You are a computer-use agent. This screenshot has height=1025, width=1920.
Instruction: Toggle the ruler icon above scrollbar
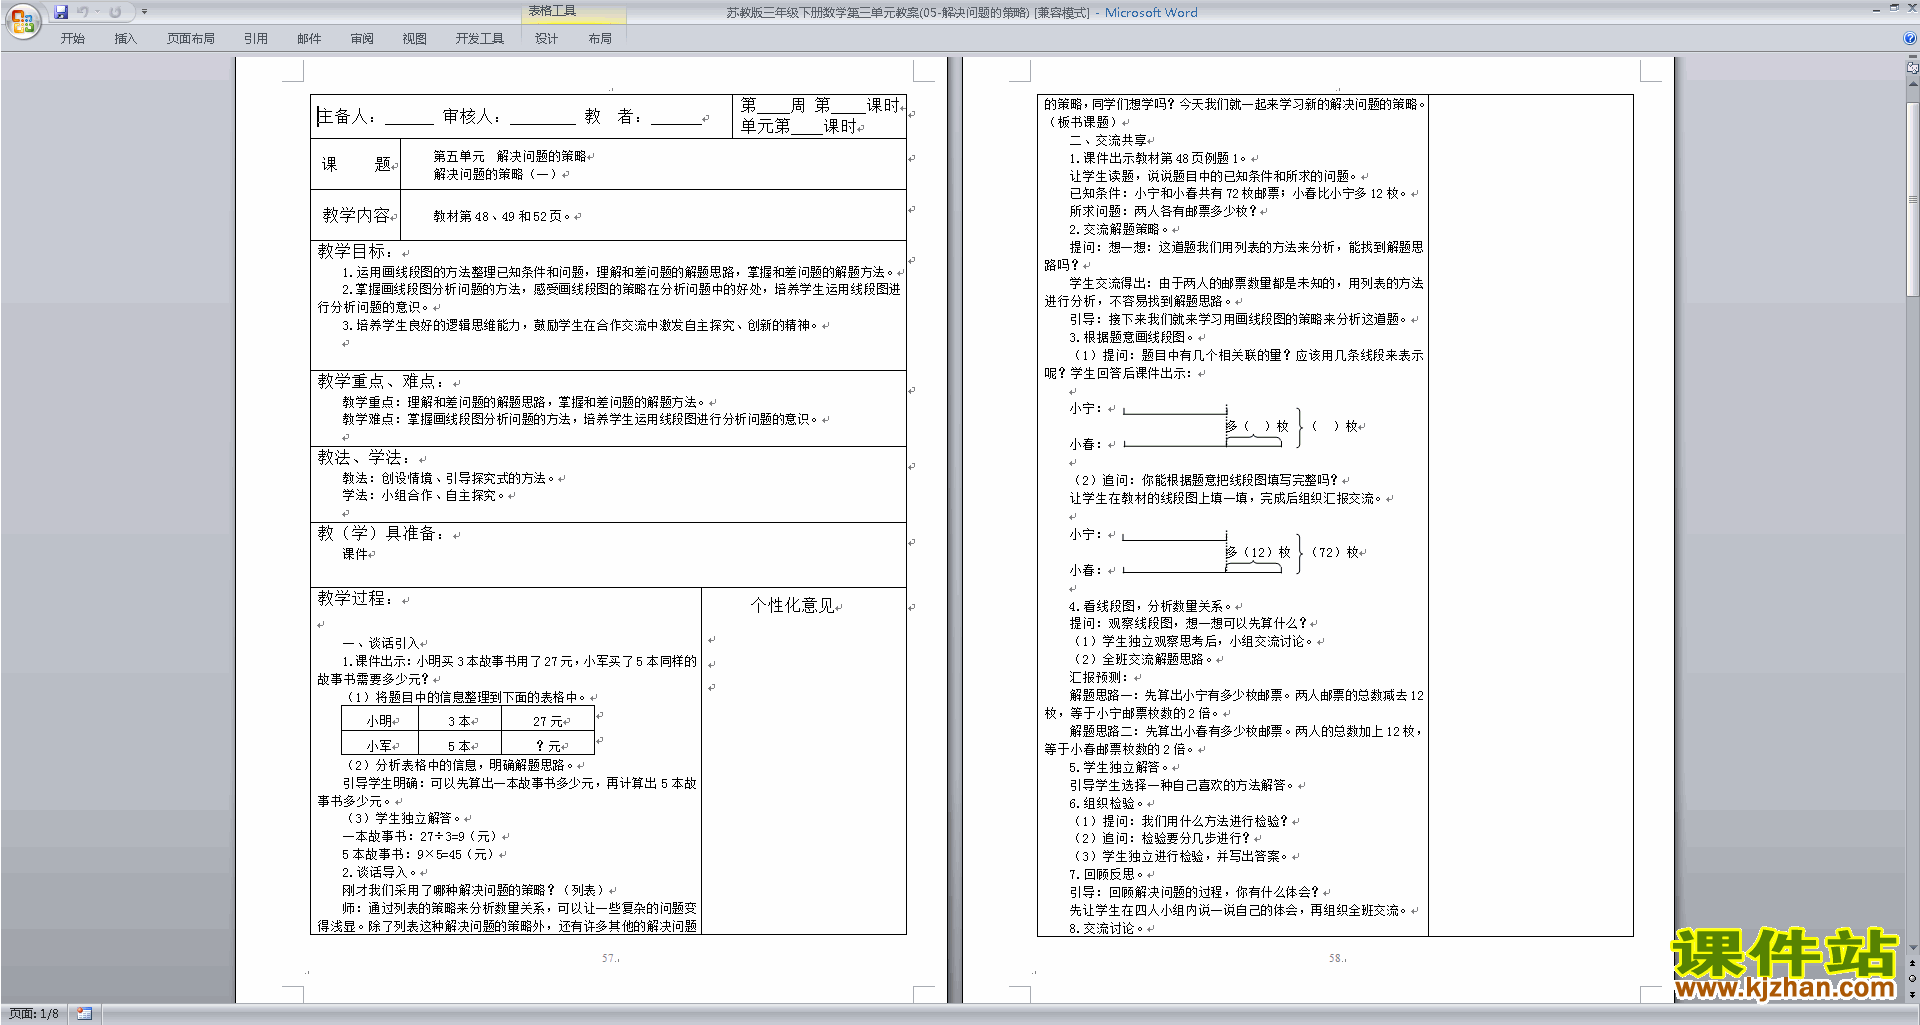pos(1913,69)
